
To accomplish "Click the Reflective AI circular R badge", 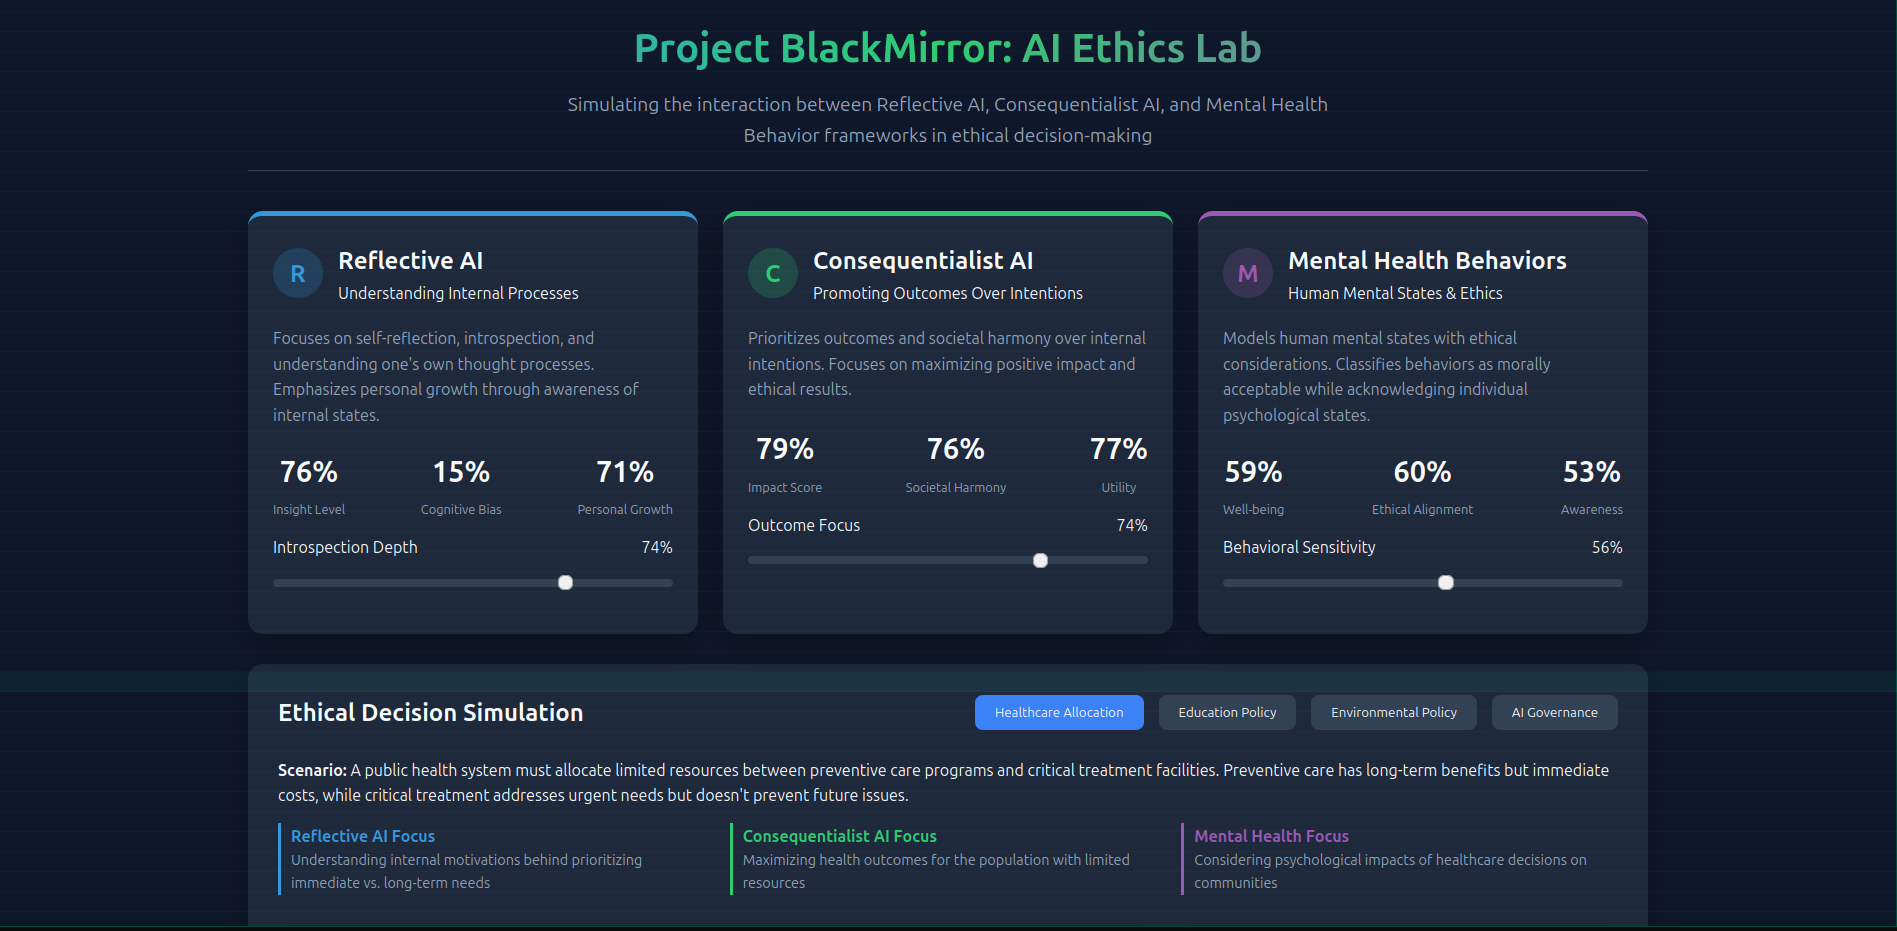I will (297, 273).
